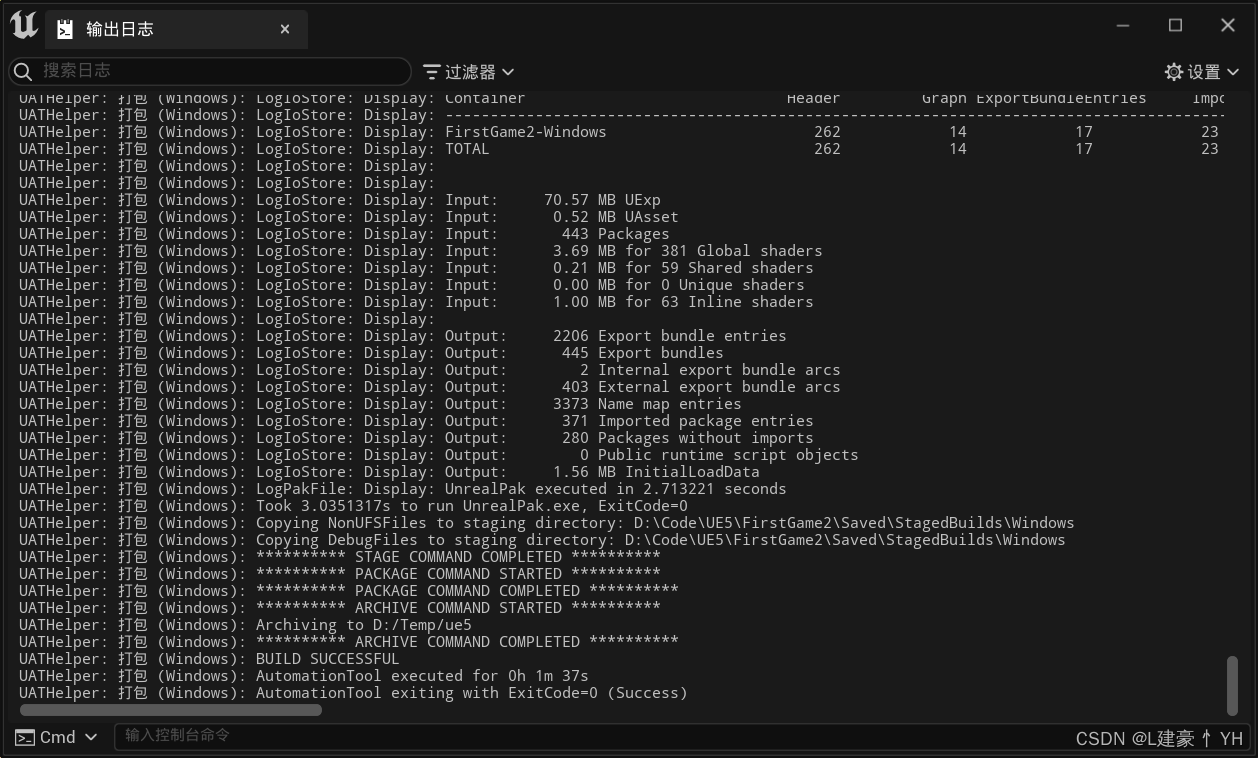Click the 3373 Name map entries line
Image resolution: width=1258 pixels, height=758 pixels.
click(380, 404)
